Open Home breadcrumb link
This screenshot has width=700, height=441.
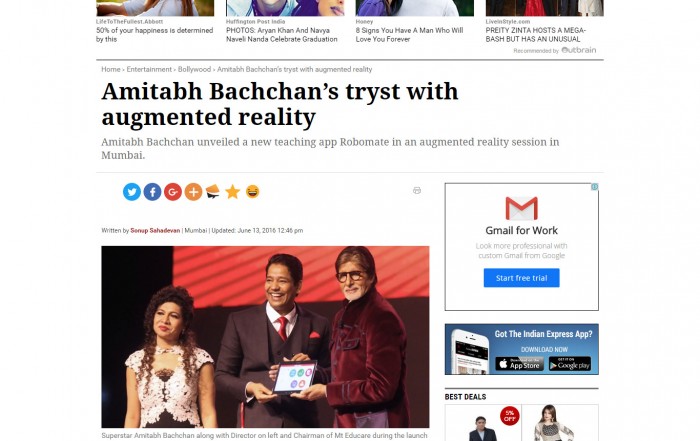tap(111, 69)
